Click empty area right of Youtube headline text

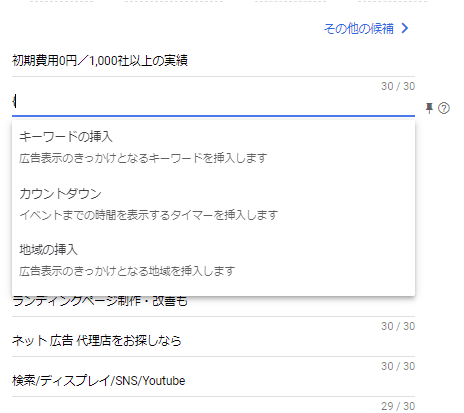(x=300, y=381)
